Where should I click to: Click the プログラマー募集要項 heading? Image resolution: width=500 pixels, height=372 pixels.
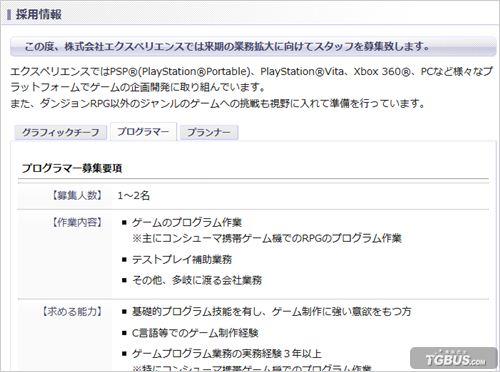(72, 168)
